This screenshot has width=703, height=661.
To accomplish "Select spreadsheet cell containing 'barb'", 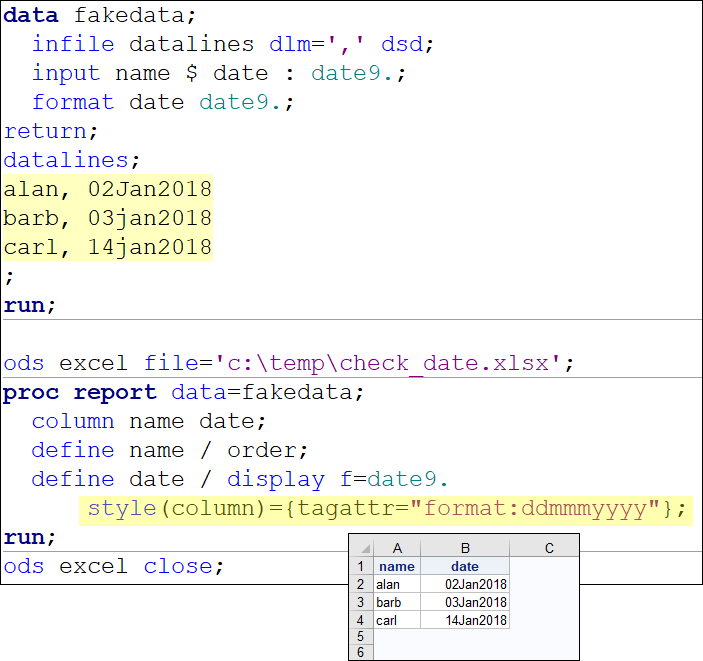I will pos(397,603).
